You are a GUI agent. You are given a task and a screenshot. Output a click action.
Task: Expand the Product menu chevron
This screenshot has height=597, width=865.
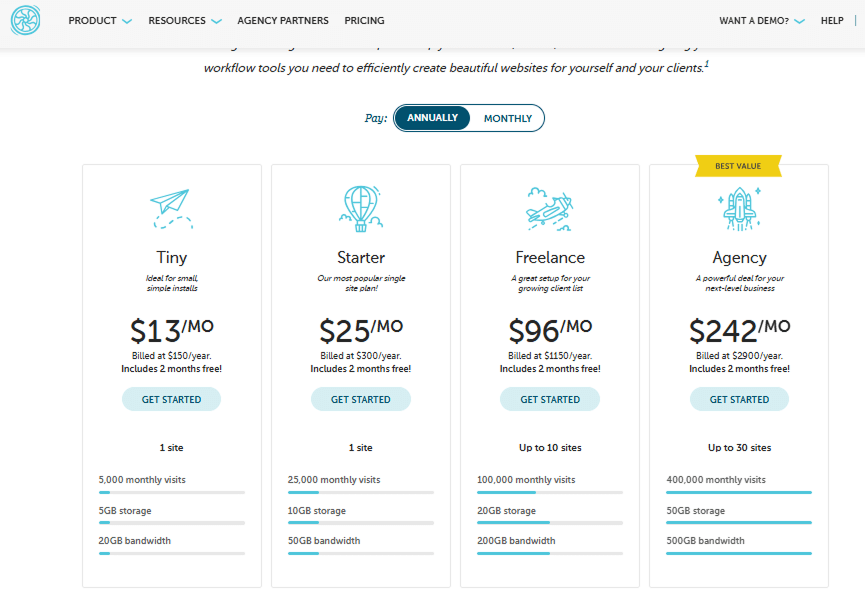[127, 22]
